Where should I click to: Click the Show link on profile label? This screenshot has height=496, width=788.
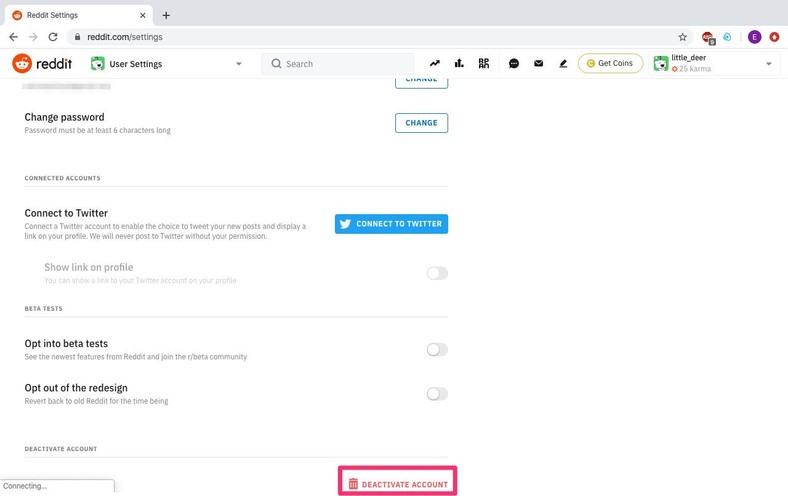click(88, 267)
